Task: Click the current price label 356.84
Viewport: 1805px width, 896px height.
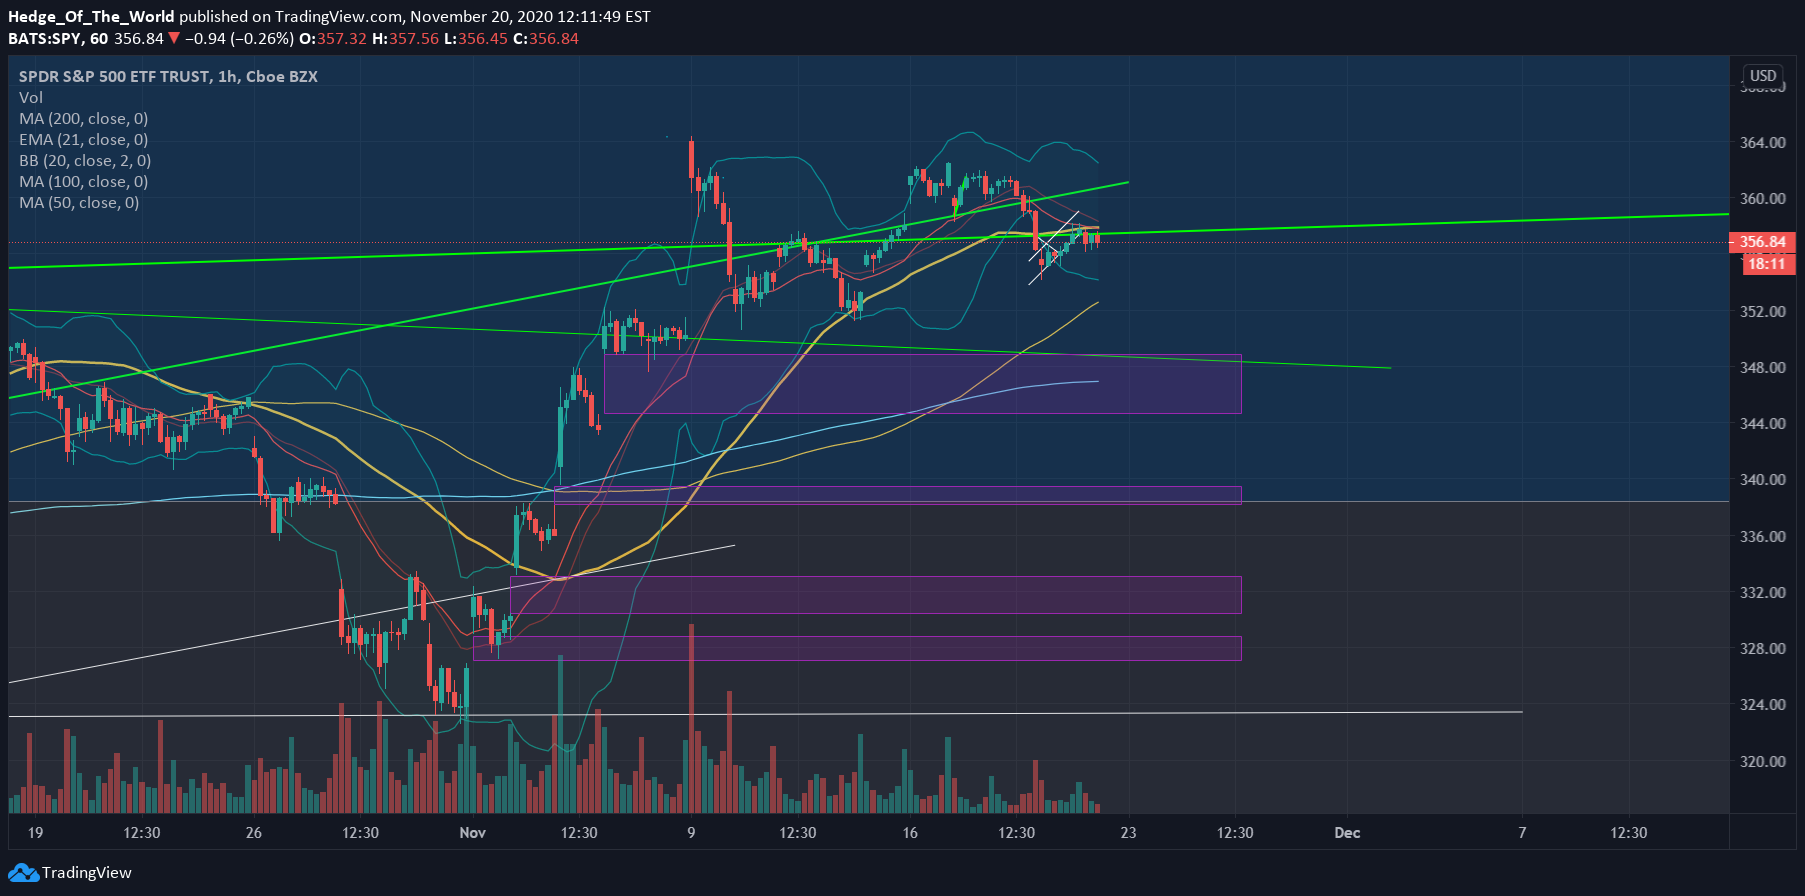Action: 1763,242
